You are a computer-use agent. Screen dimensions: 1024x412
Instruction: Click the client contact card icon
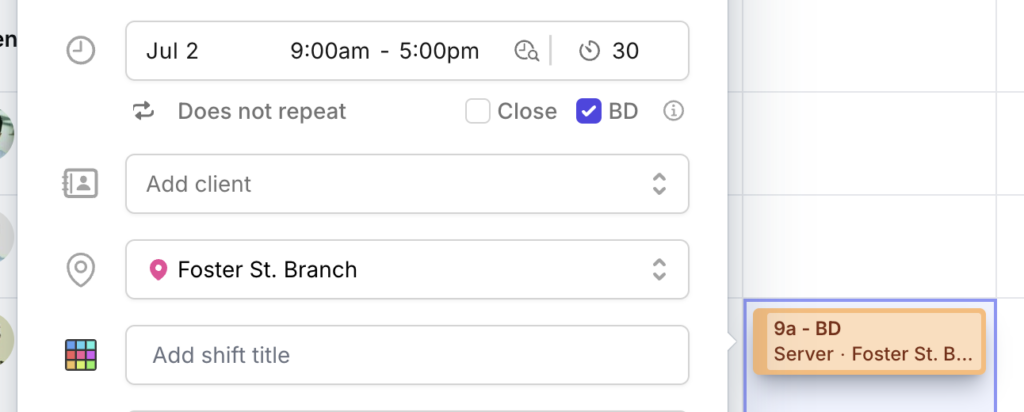click(80, 183)
